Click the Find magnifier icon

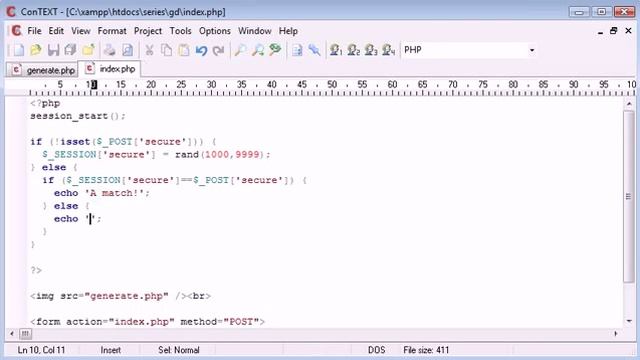click(240, 50)
